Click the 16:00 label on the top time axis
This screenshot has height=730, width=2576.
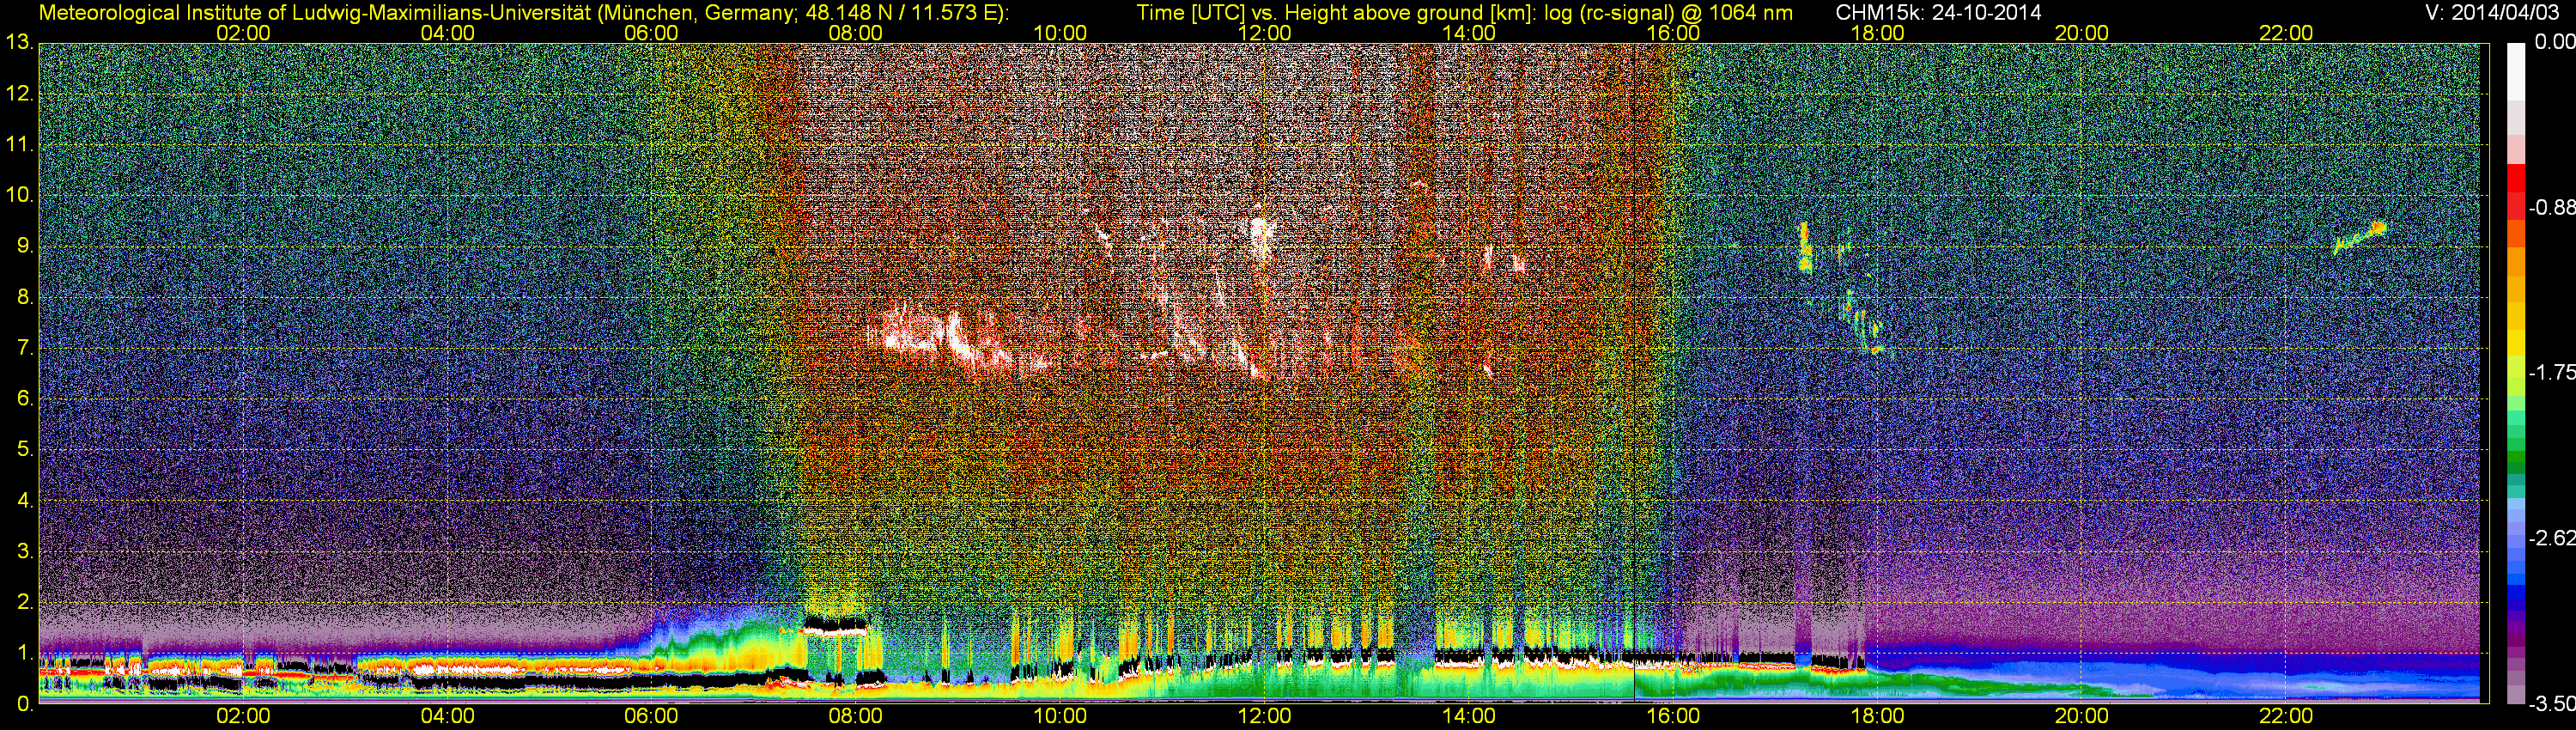(x=1673, y=33)
